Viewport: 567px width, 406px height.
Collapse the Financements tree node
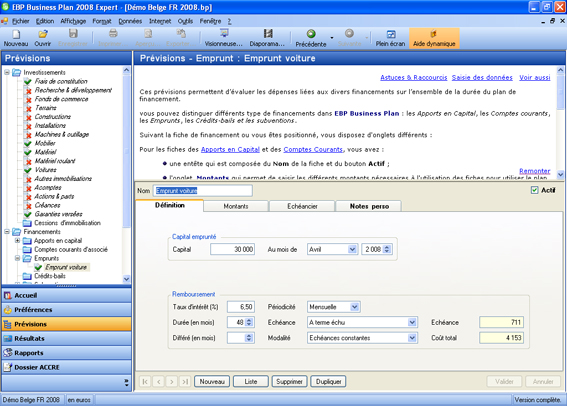7,232
